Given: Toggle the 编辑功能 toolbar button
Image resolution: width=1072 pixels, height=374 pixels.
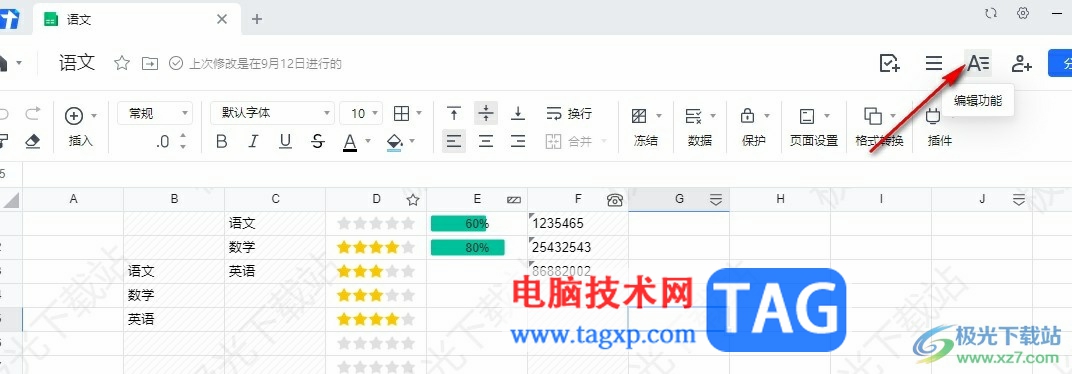Looking at the screenshot, I should [978, 63].
